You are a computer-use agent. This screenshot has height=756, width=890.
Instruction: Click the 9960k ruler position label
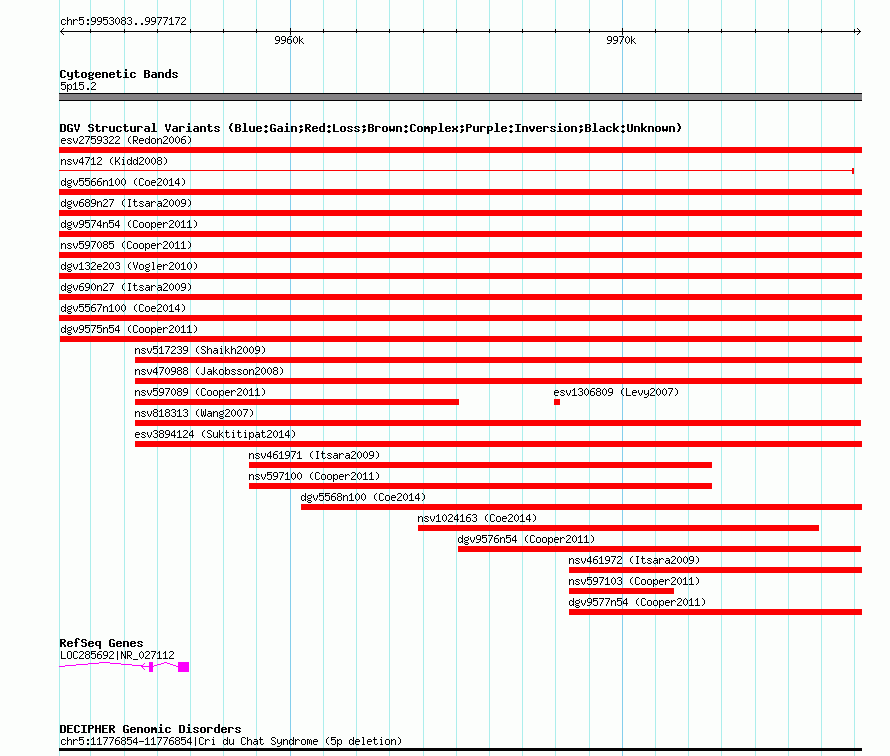289,40
